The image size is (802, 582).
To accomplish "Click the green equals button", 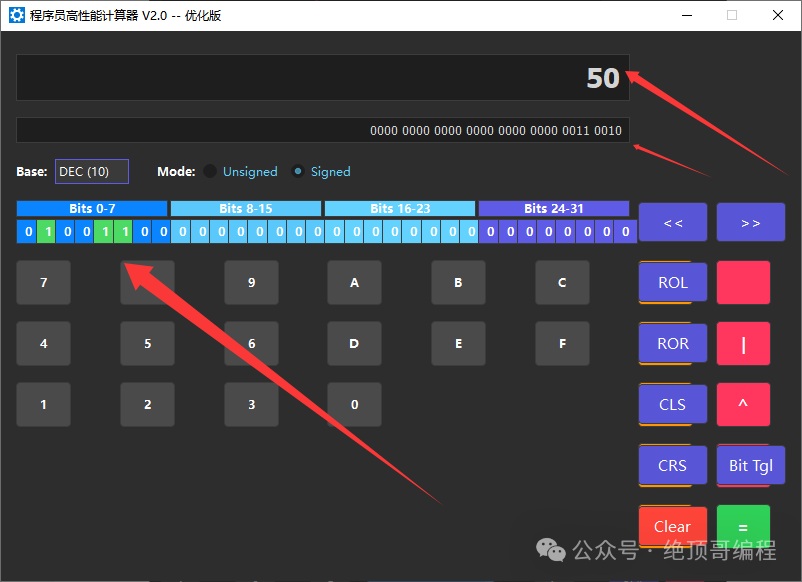I will pos(743,526).
